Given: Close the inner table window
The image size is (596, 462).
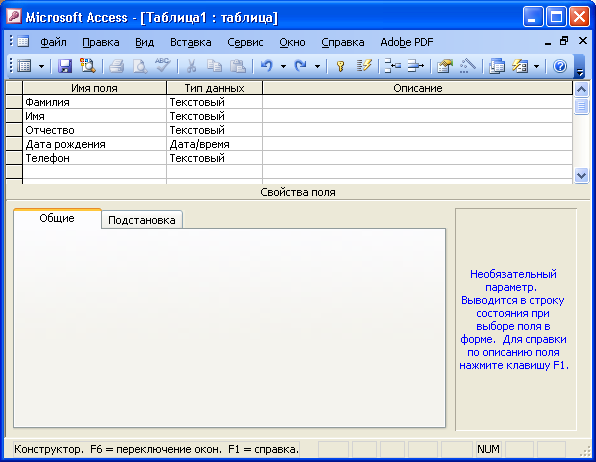Looking at the screenshot, I should click(583, 41).
